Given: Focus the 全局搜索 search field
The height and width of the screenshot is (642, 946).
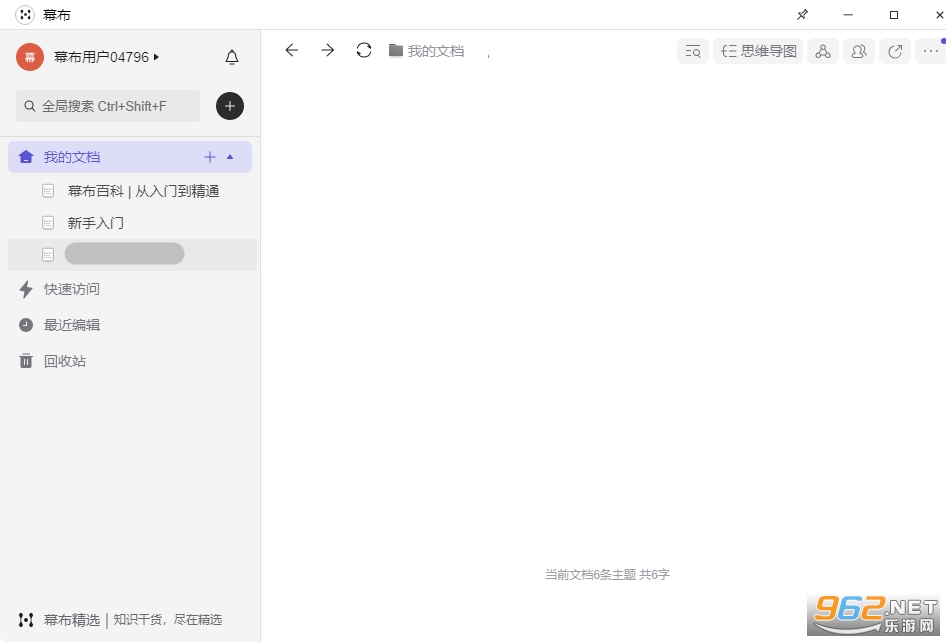Looking at the screenshot, I should pyautogui.click(x=108, y=106).
